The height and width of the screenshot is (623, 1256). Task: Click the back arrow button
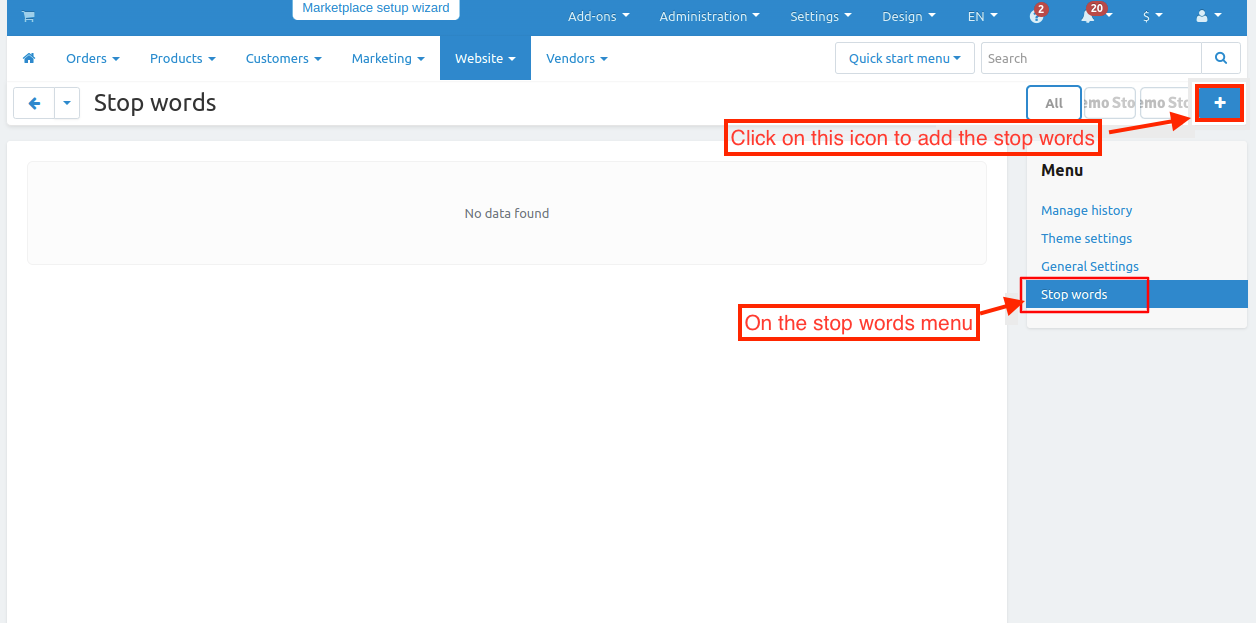coord(34,103)
